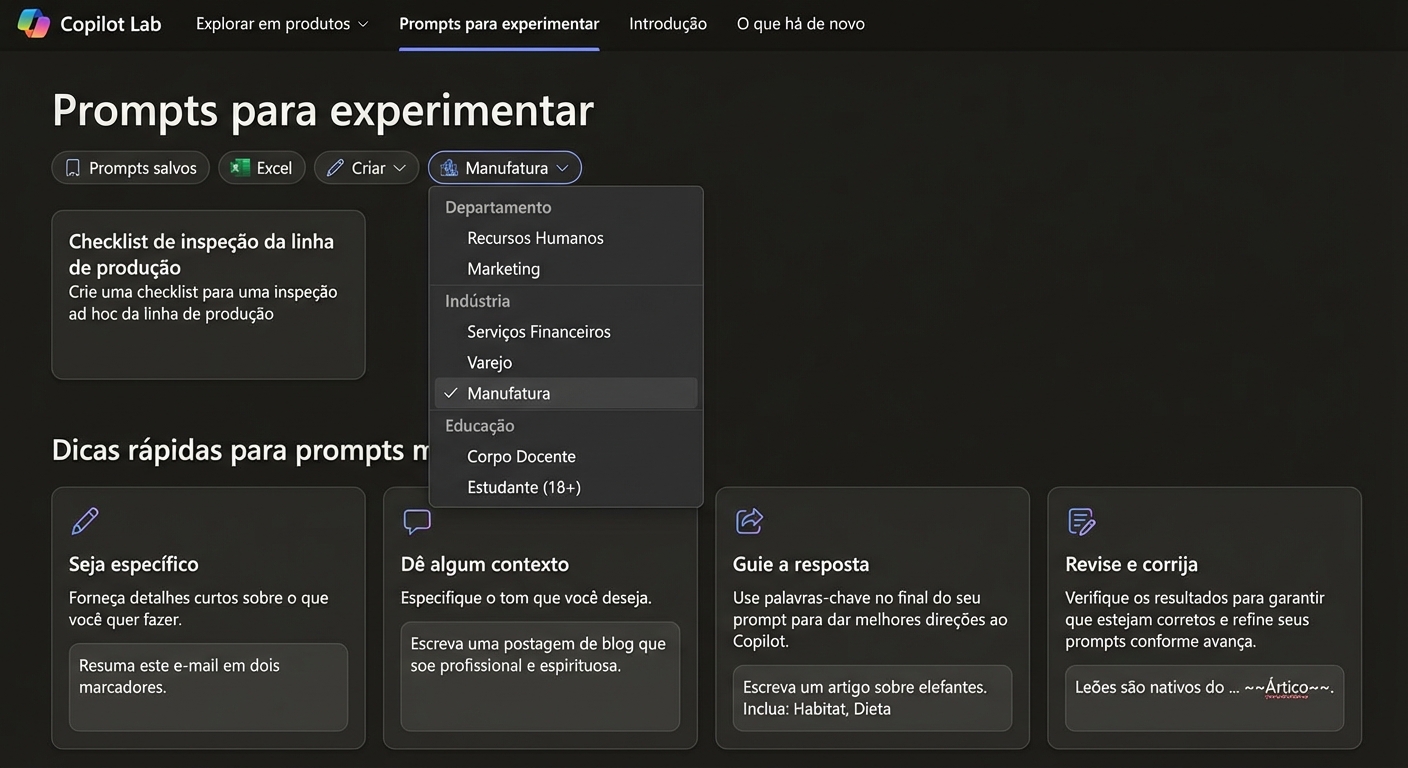The height and width of the screenshot is (768, 1408).
Task: Click the document-edit icon on Revise e corrija
Action: coord(1081,519)
